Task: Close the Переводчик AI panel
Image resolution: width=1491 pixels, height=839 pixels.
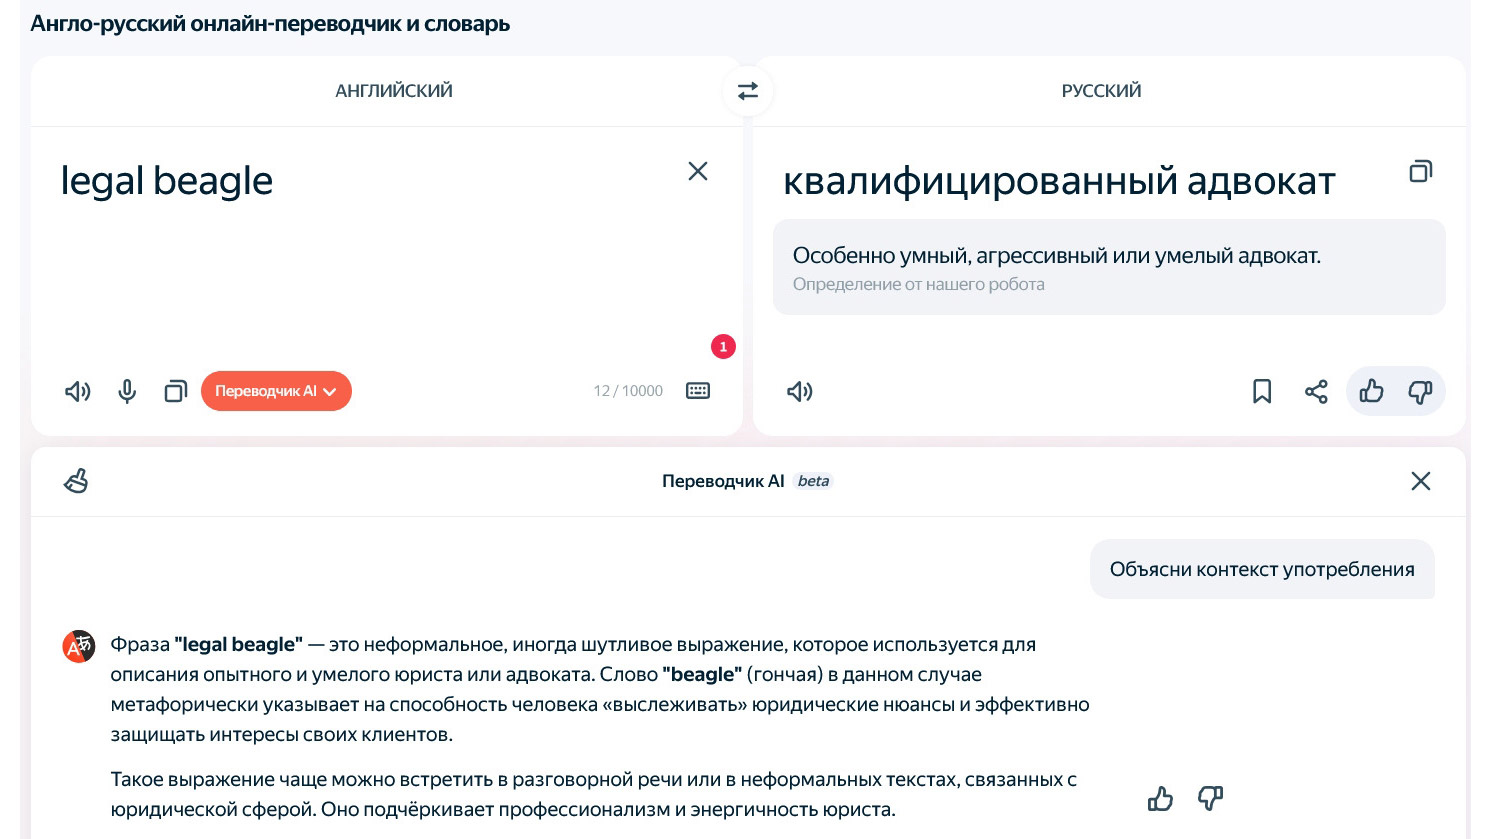Action: point(1420,481)
